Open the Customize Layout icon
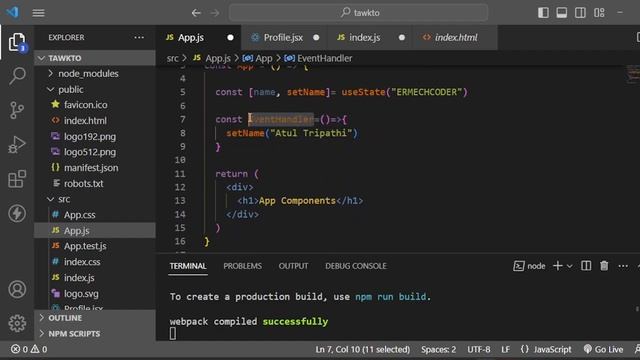The height and width of the screenshot is (360, 640). click(599, 13)
